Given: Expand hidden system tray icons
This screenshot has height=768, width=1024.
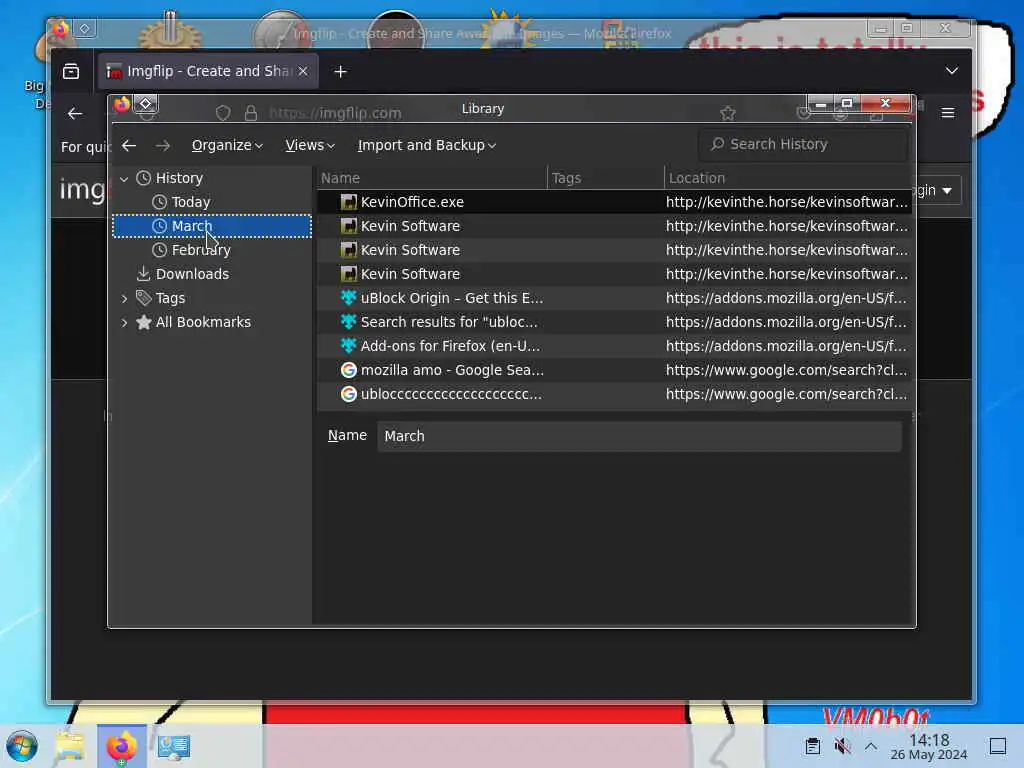Looking at the screenshot, I should (x=871, y=746).
